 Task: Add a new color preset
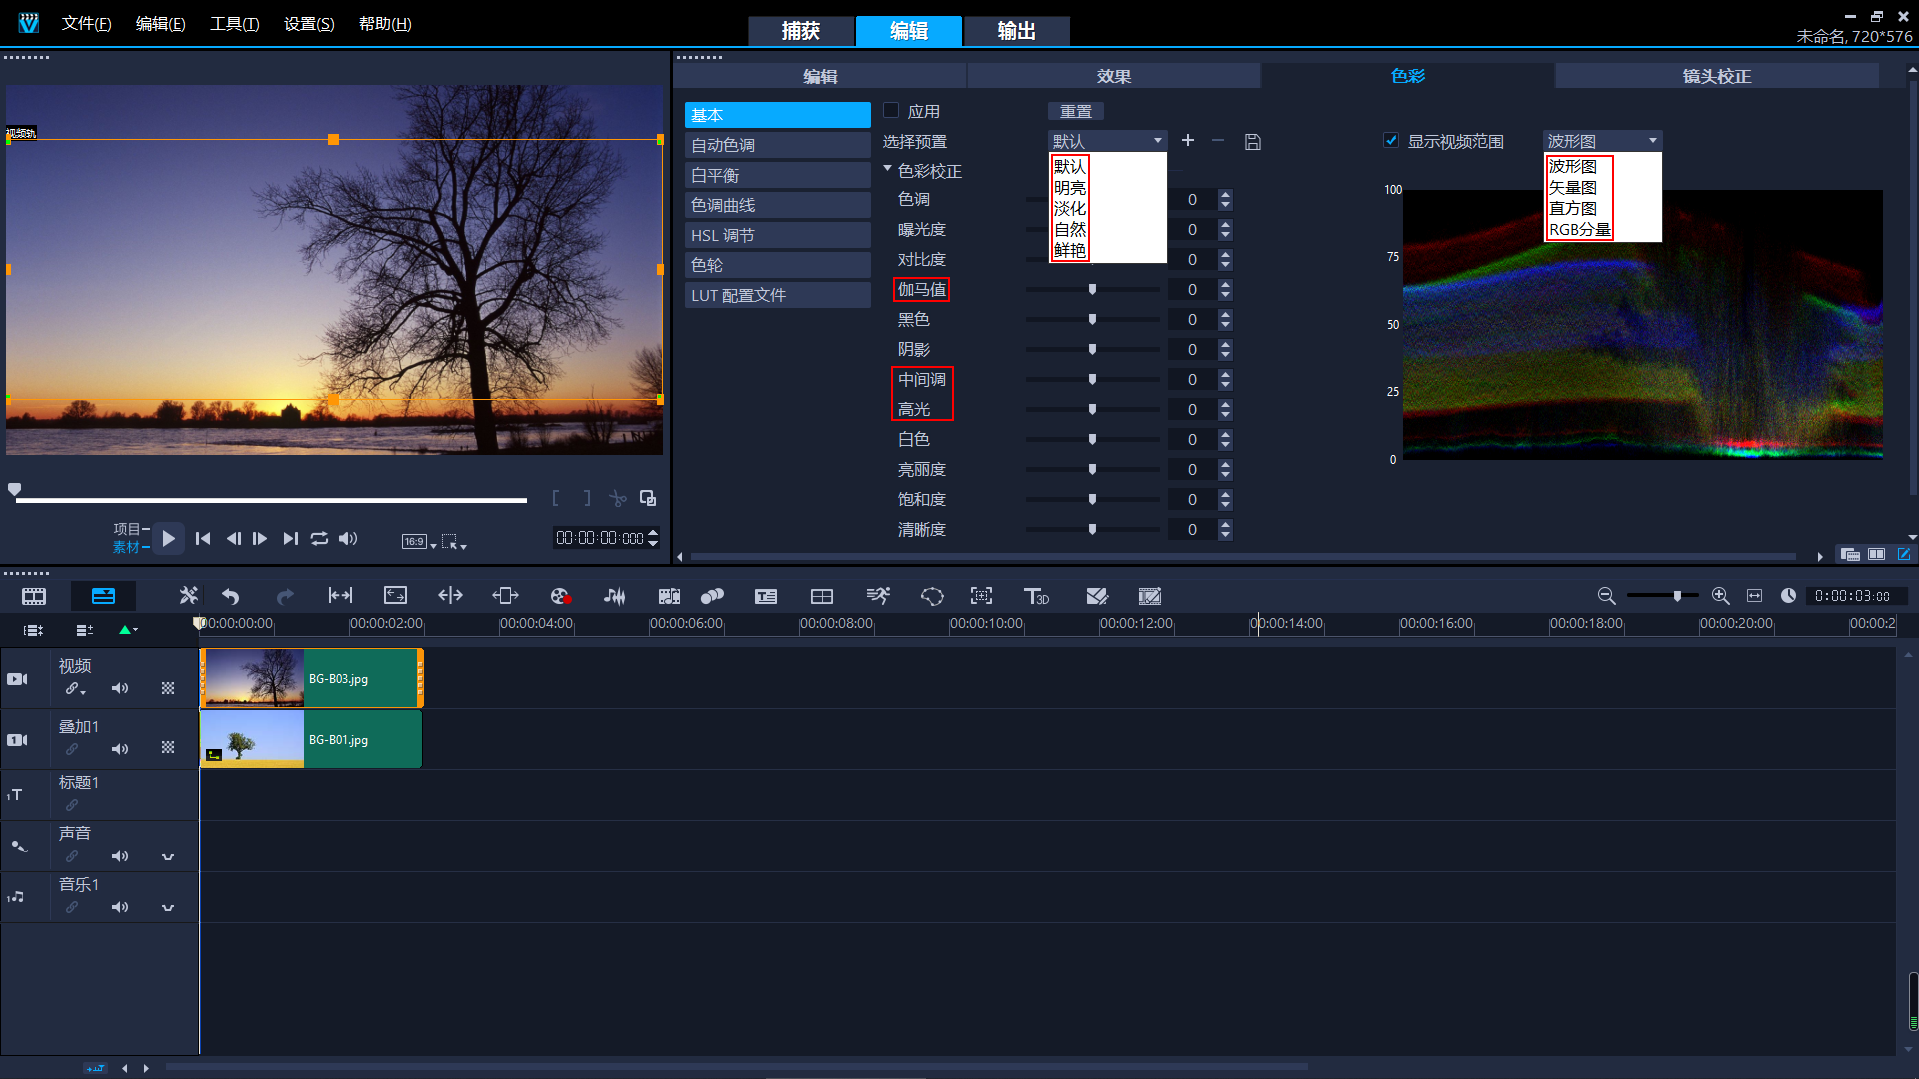point(1188,141)
